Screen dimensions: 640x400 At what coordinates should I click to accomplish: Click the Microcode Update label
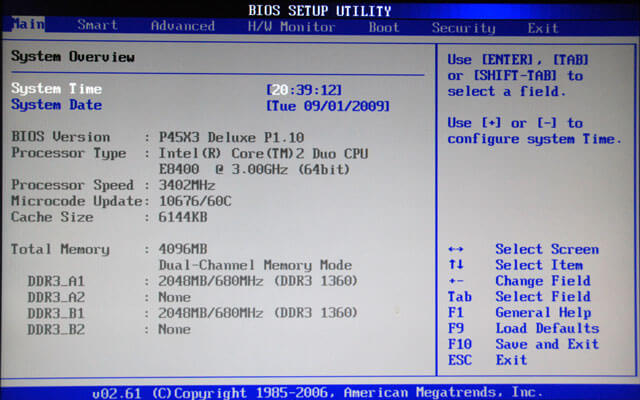[x=76, y=201]
